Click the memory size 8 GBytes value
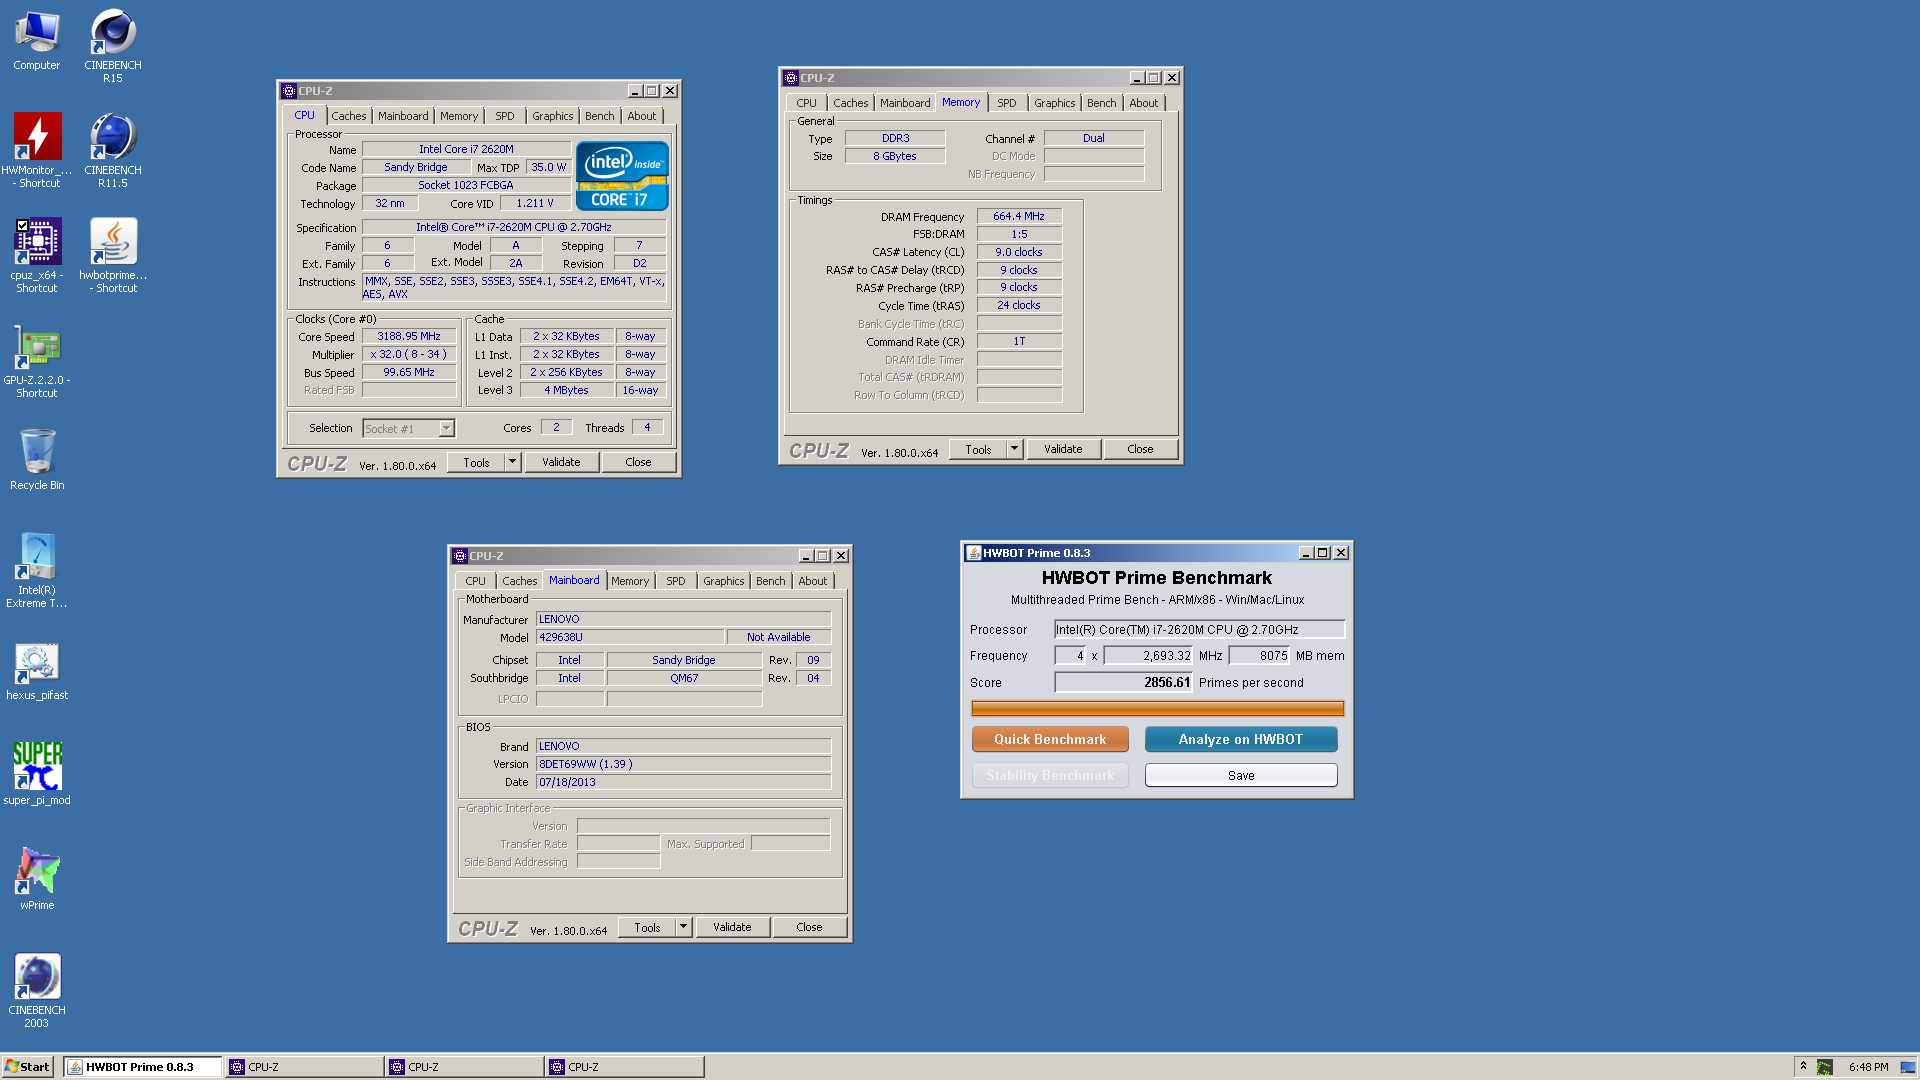Image resolution: width=1920 pixels, height=1080 pixels. pos(895,156)
